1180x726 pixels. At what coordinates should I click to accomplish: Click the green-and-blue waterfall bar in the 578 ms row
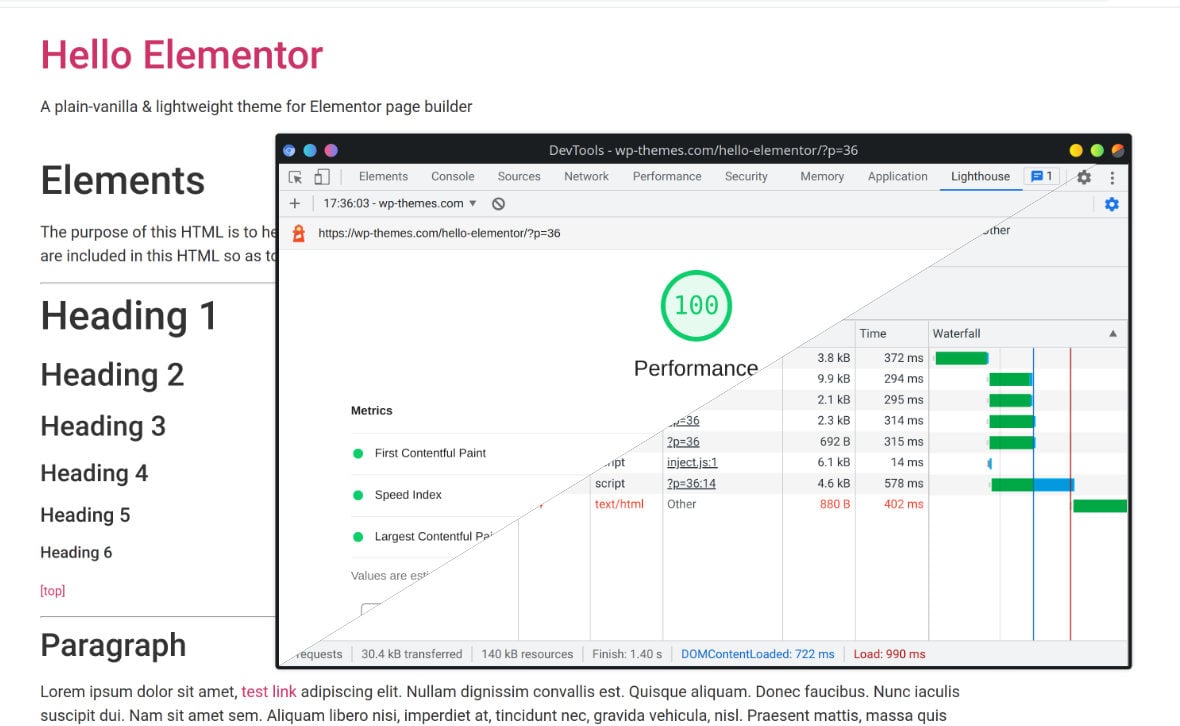(1032, 485)
